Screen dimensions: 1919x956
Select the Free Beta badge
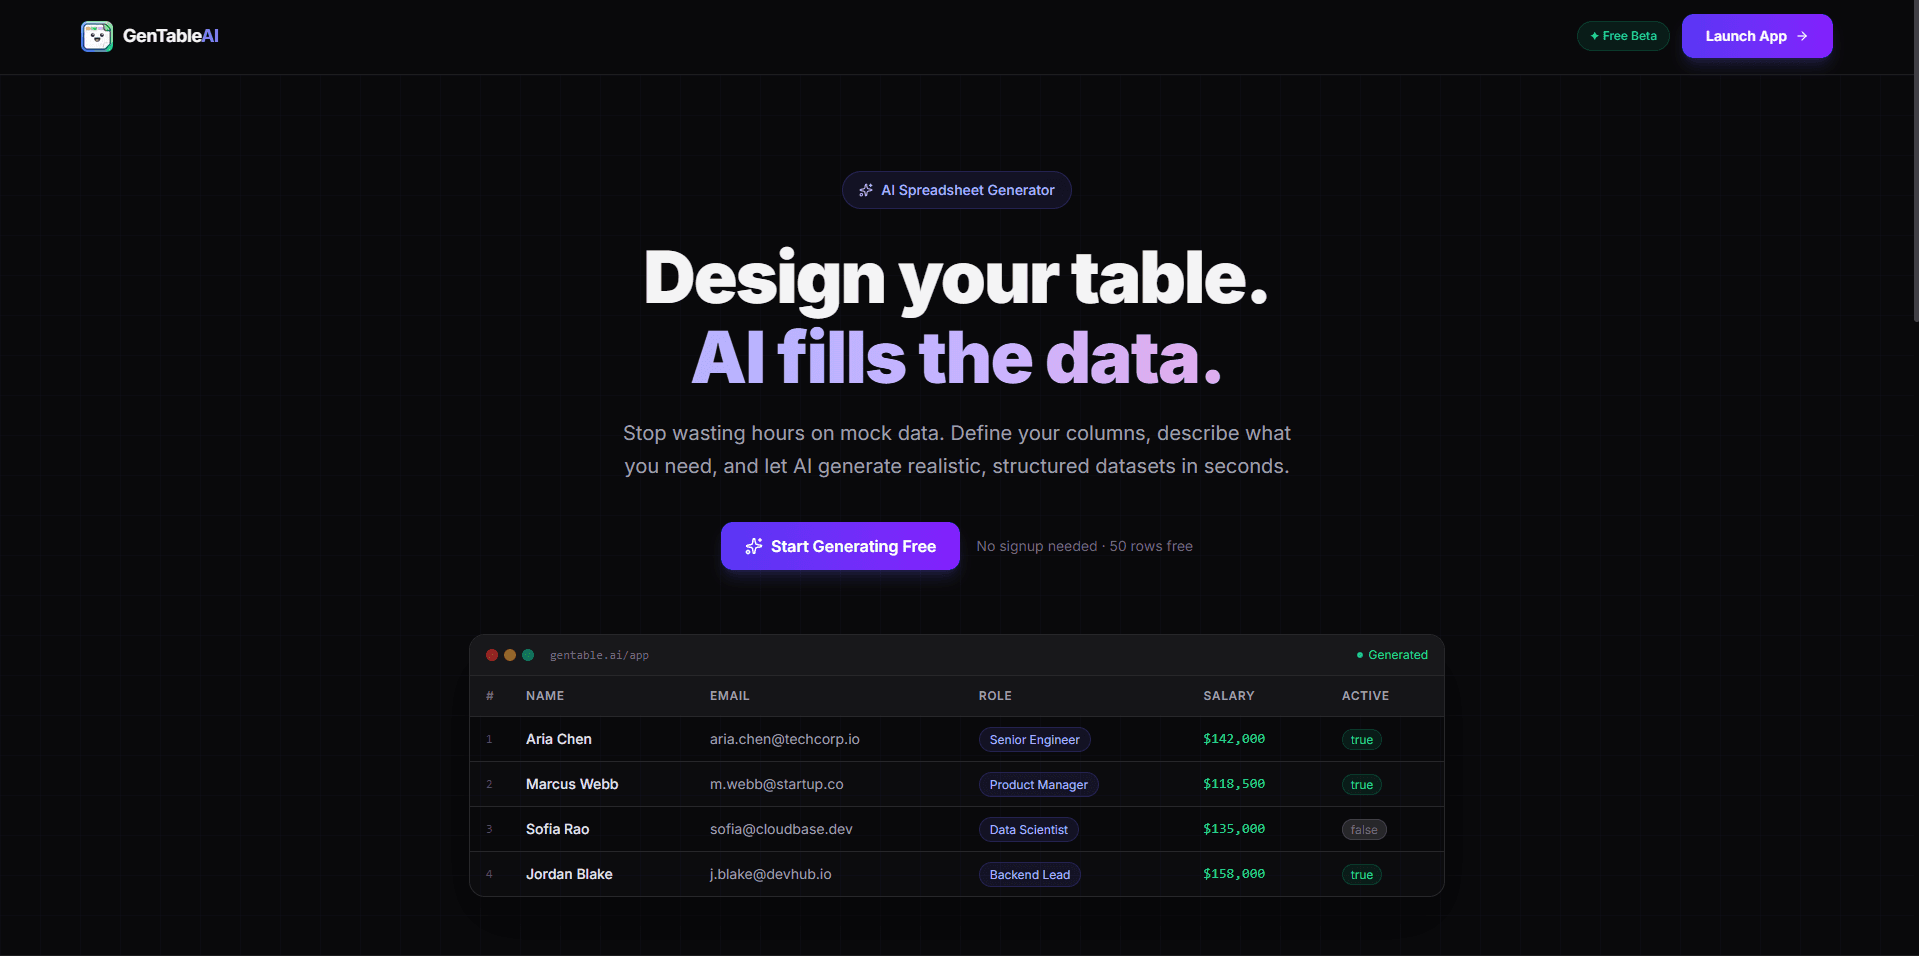click(x=1622, y=36)
